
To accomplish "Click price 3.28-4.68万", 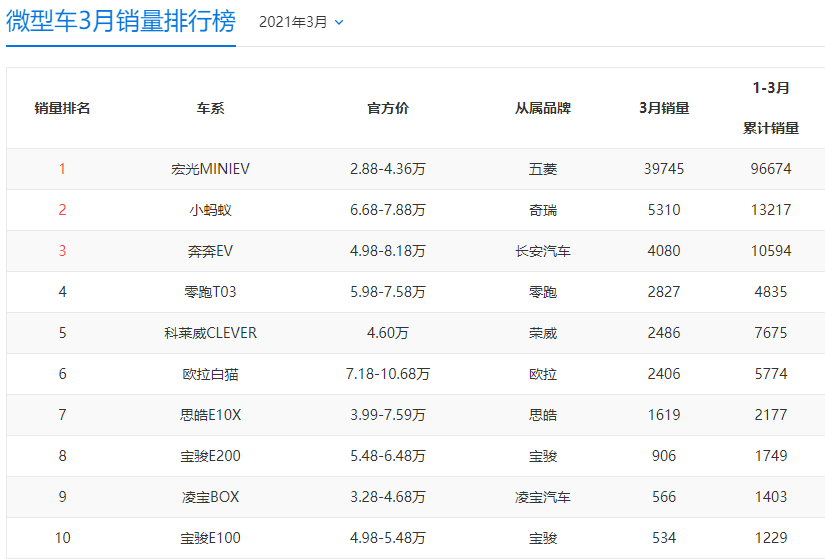I will (388, 497).
